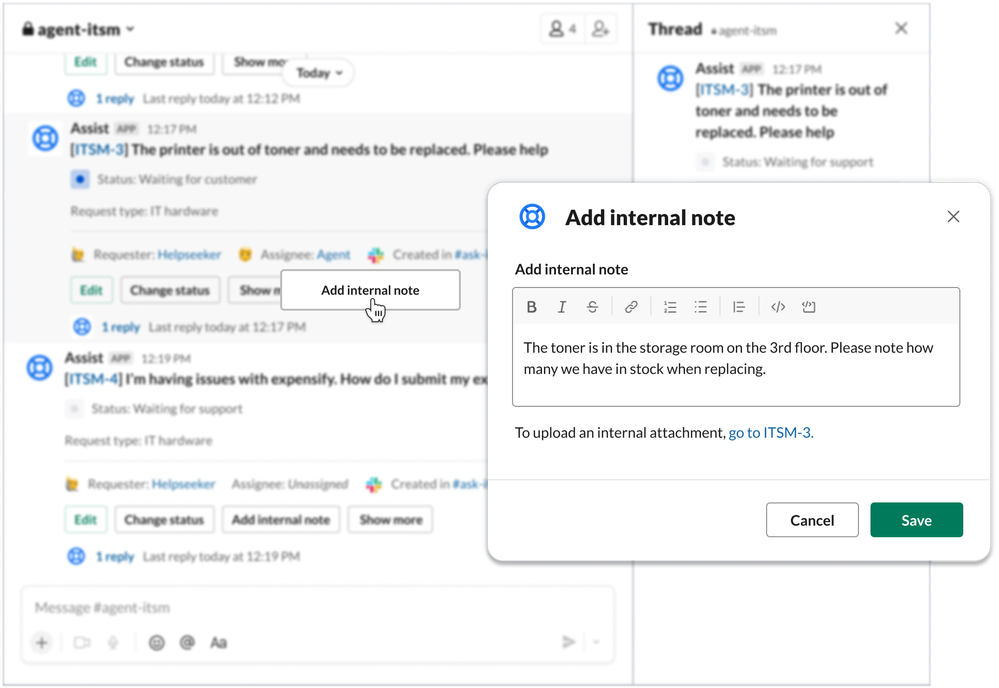Open 1 reply at 12:12 PM

pos(115,99)
